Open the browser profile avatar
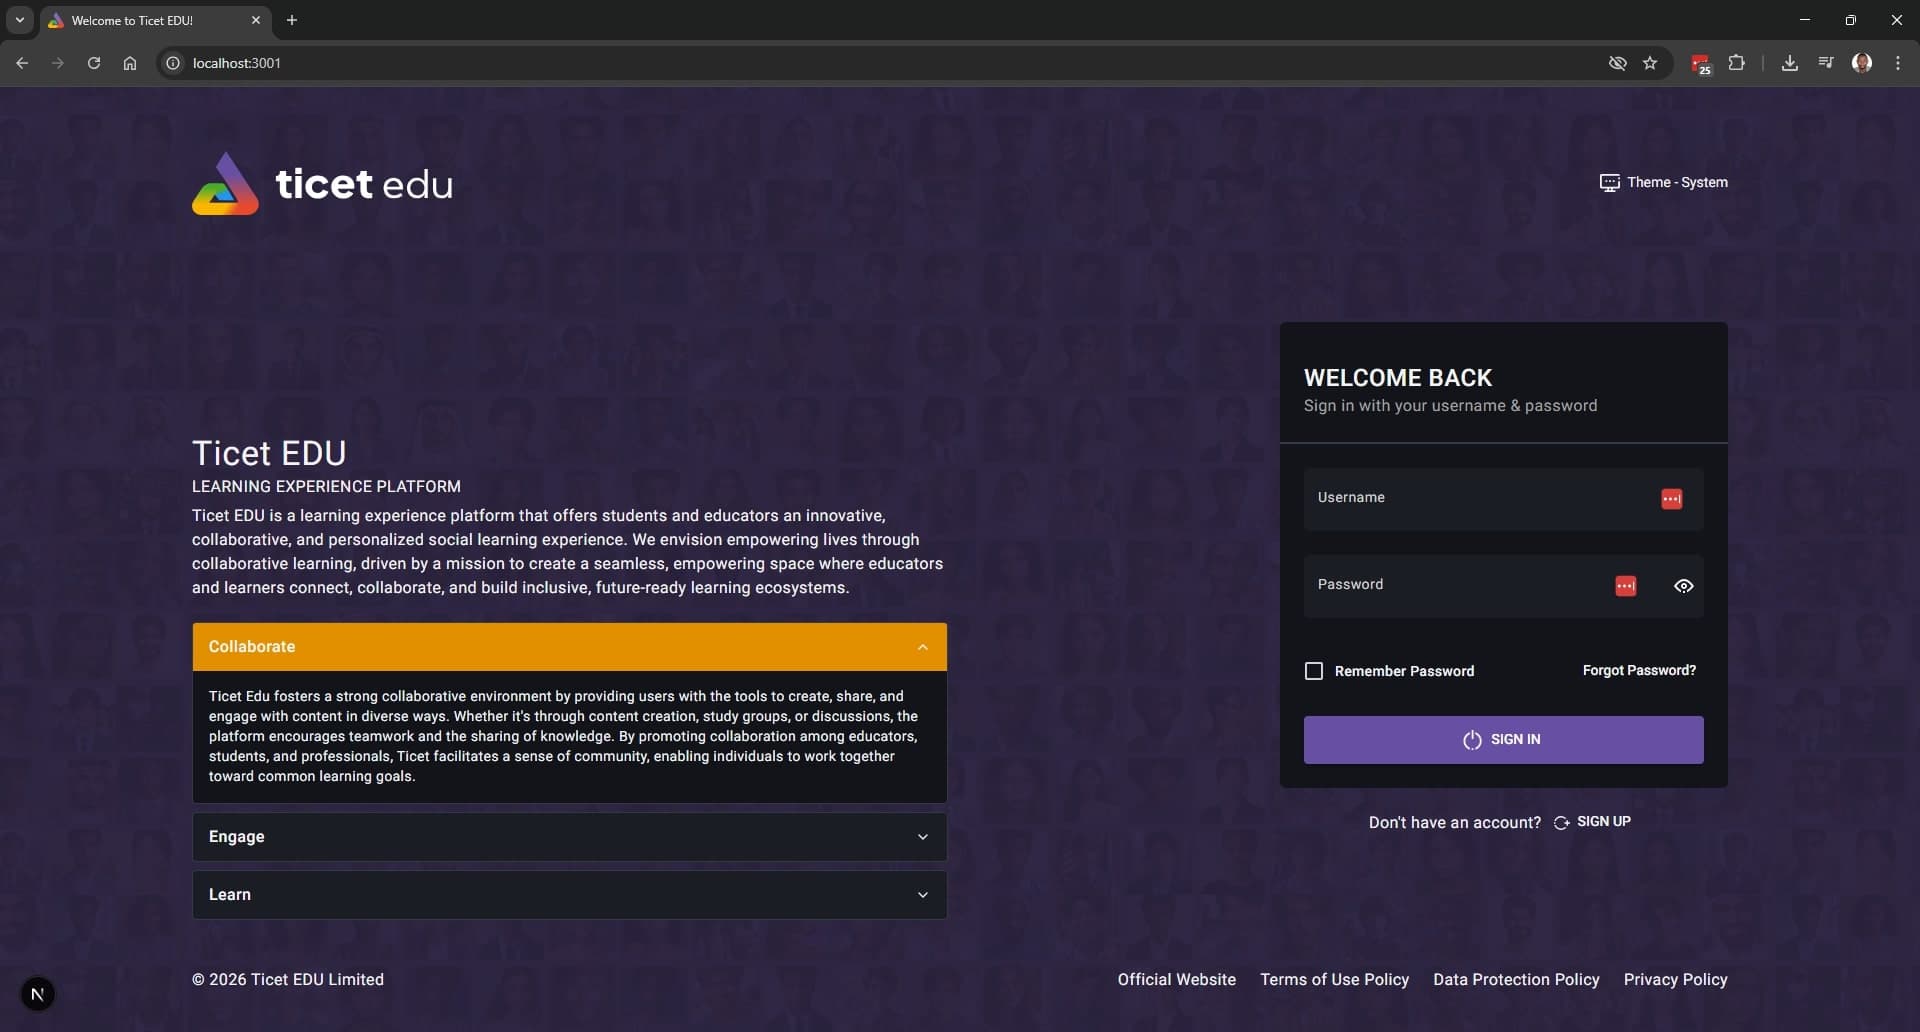1920x1032 pixels. (x=1862, y=63)
